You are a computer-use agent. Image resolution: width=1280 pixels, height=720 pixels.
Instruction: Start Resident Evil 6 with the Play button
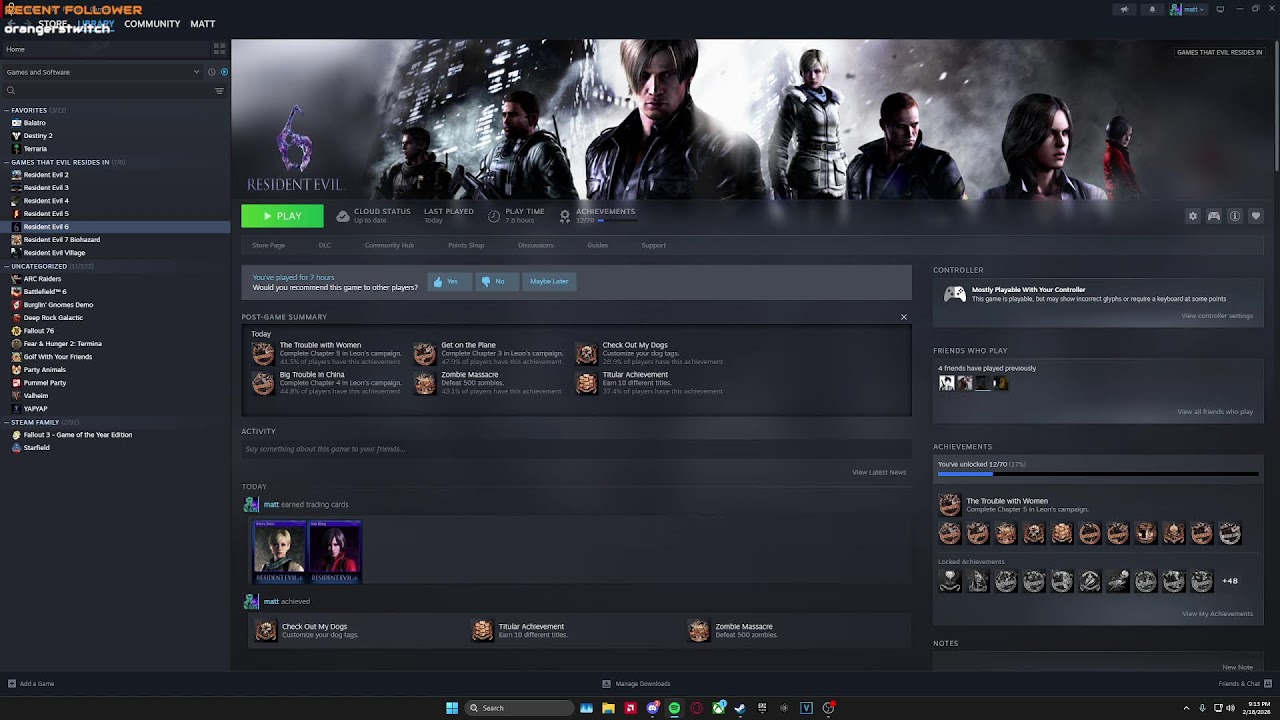click(x=282, y=216)
